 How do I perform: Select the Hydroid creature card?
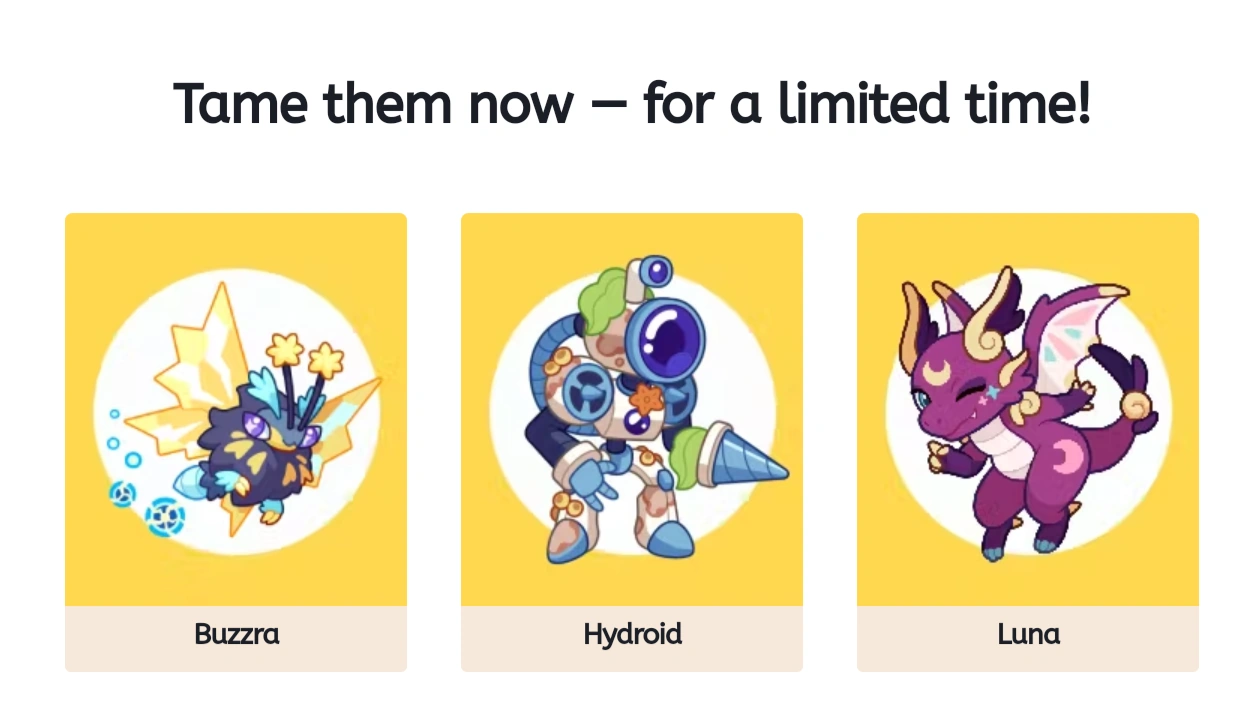coord(631,440)
